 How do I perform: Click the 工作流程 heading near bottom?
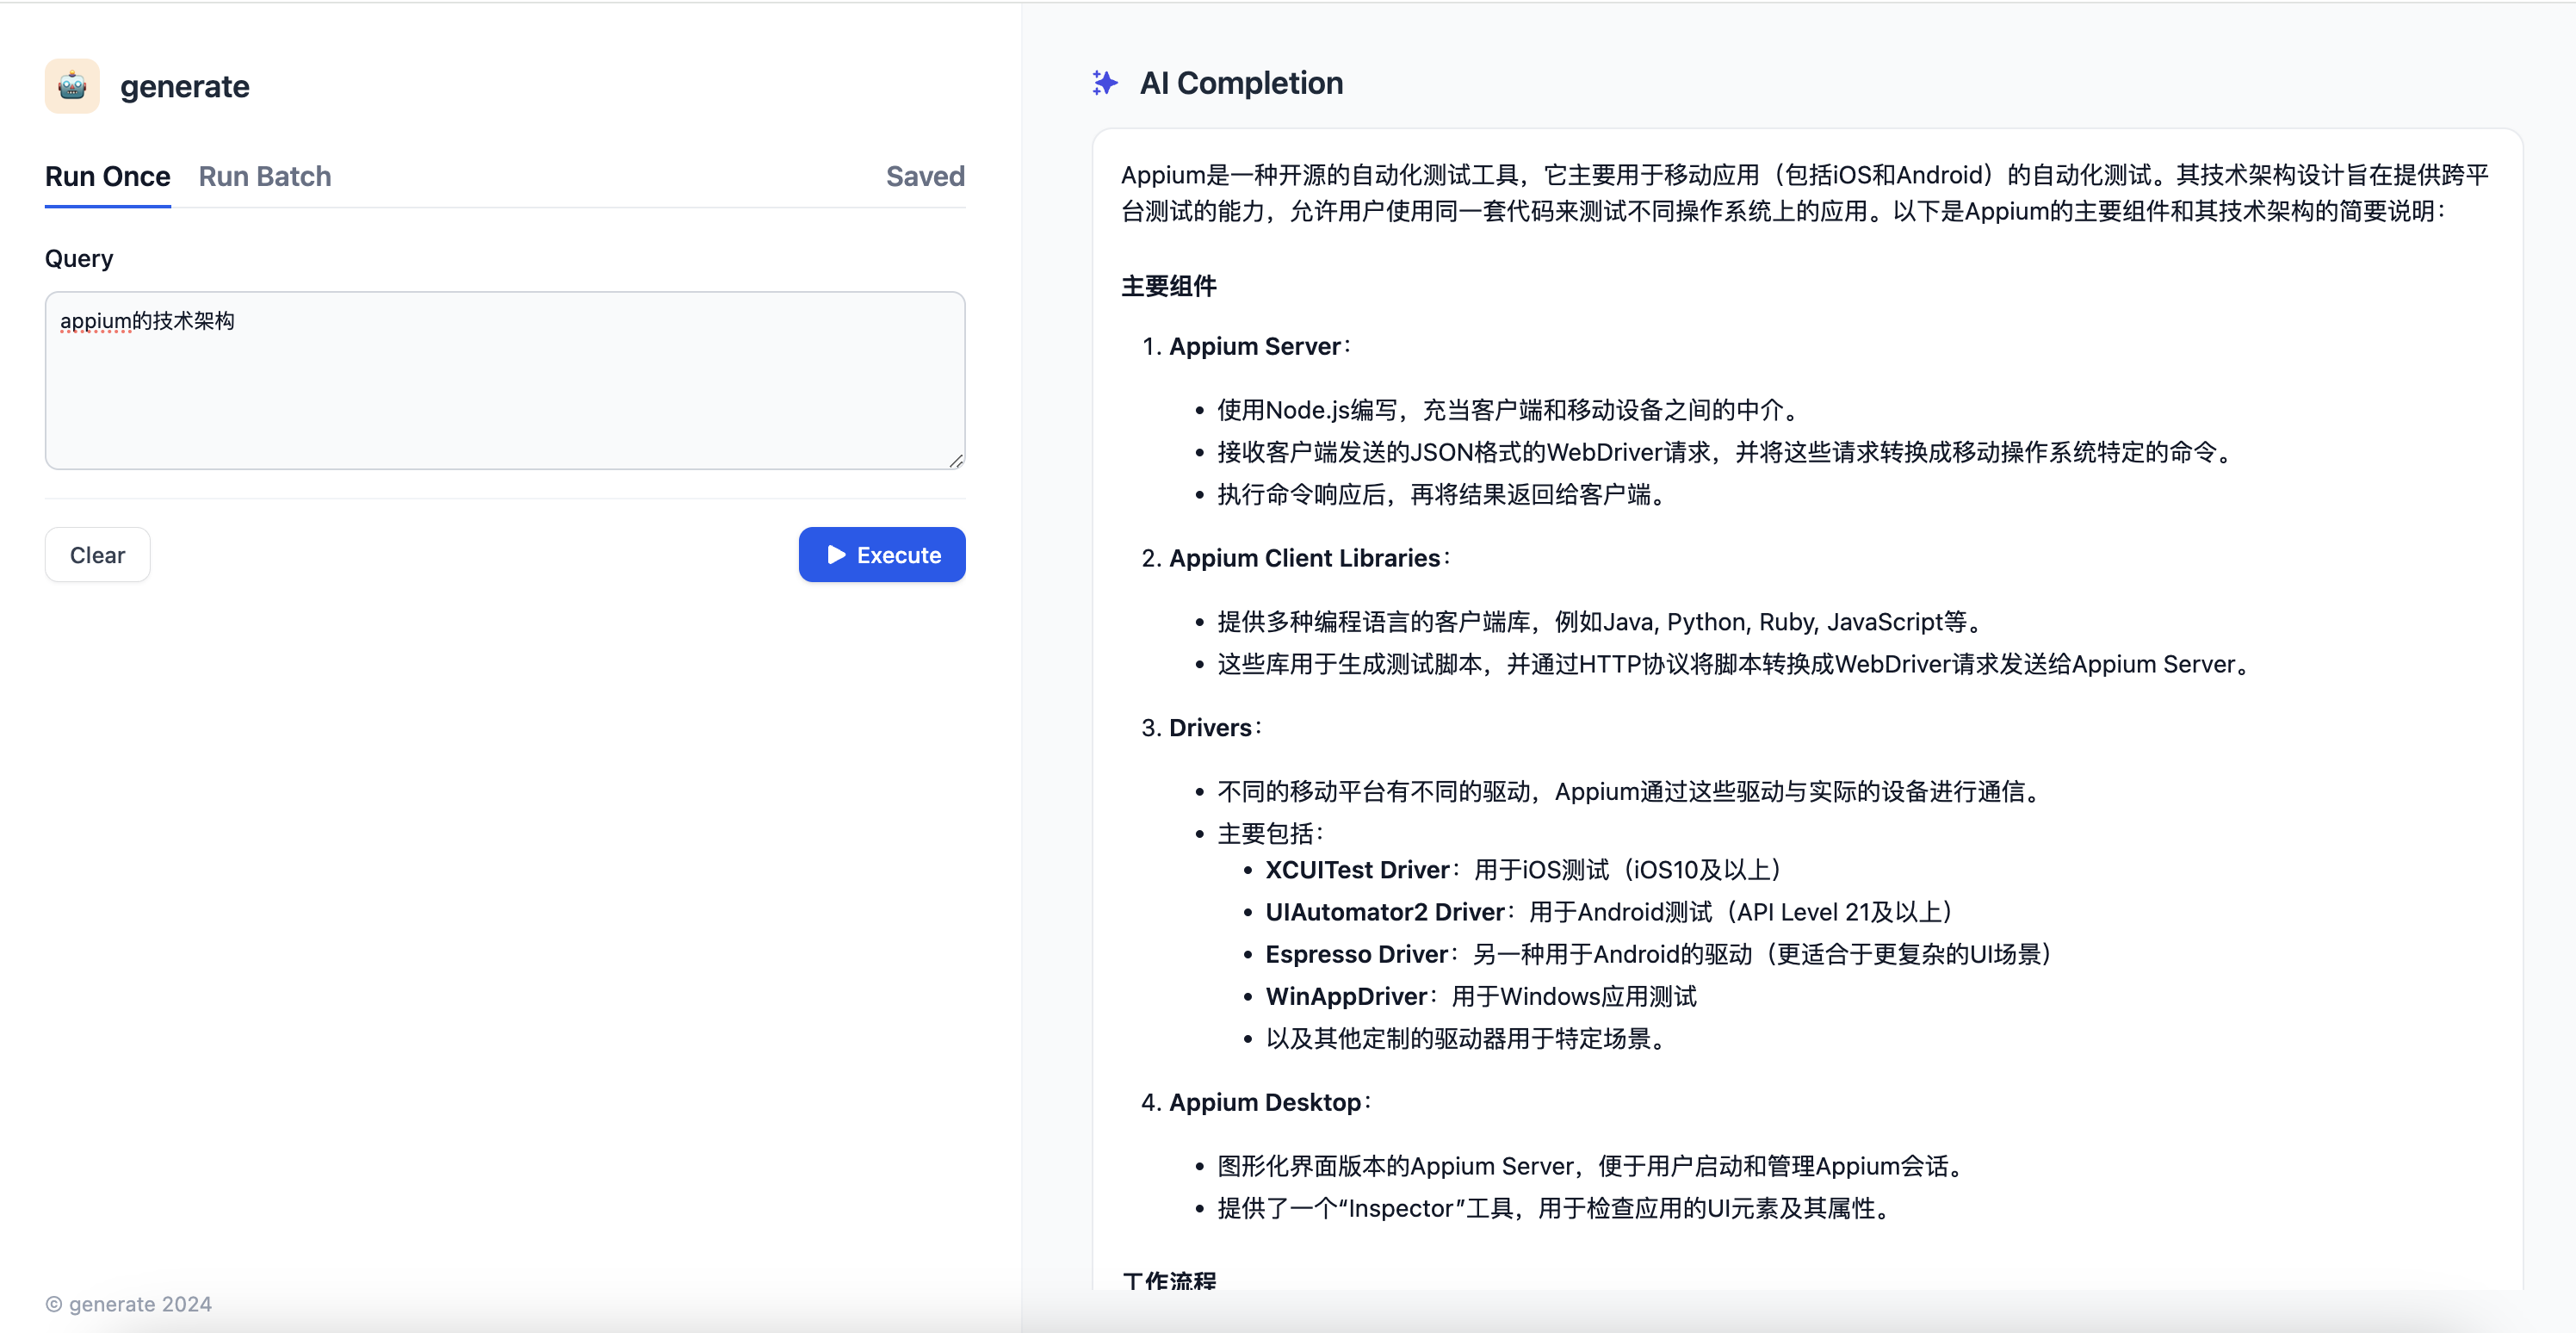(x=1168, y=1280)
